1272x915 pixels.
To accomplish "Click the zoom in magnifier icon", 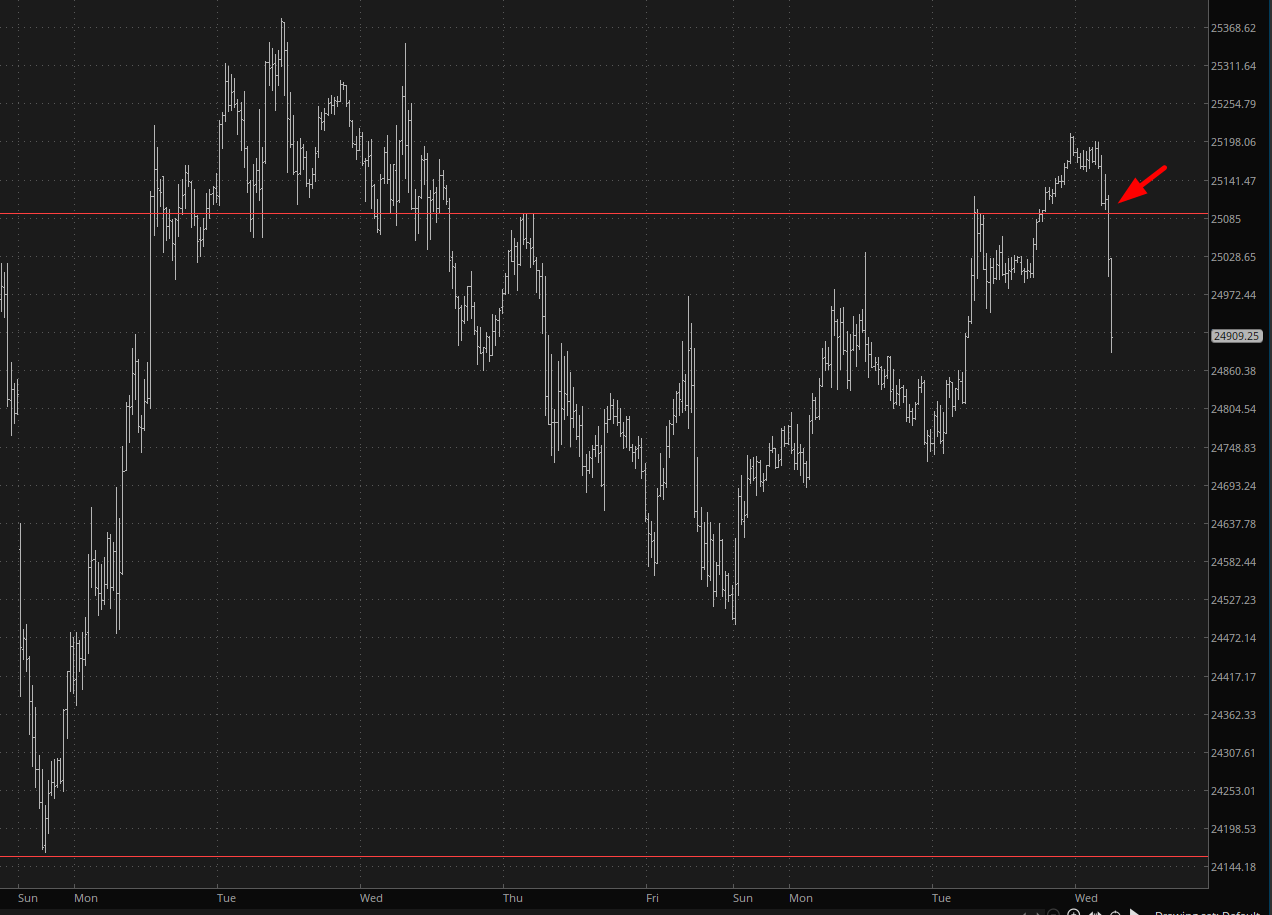I will click(1074, 913).
